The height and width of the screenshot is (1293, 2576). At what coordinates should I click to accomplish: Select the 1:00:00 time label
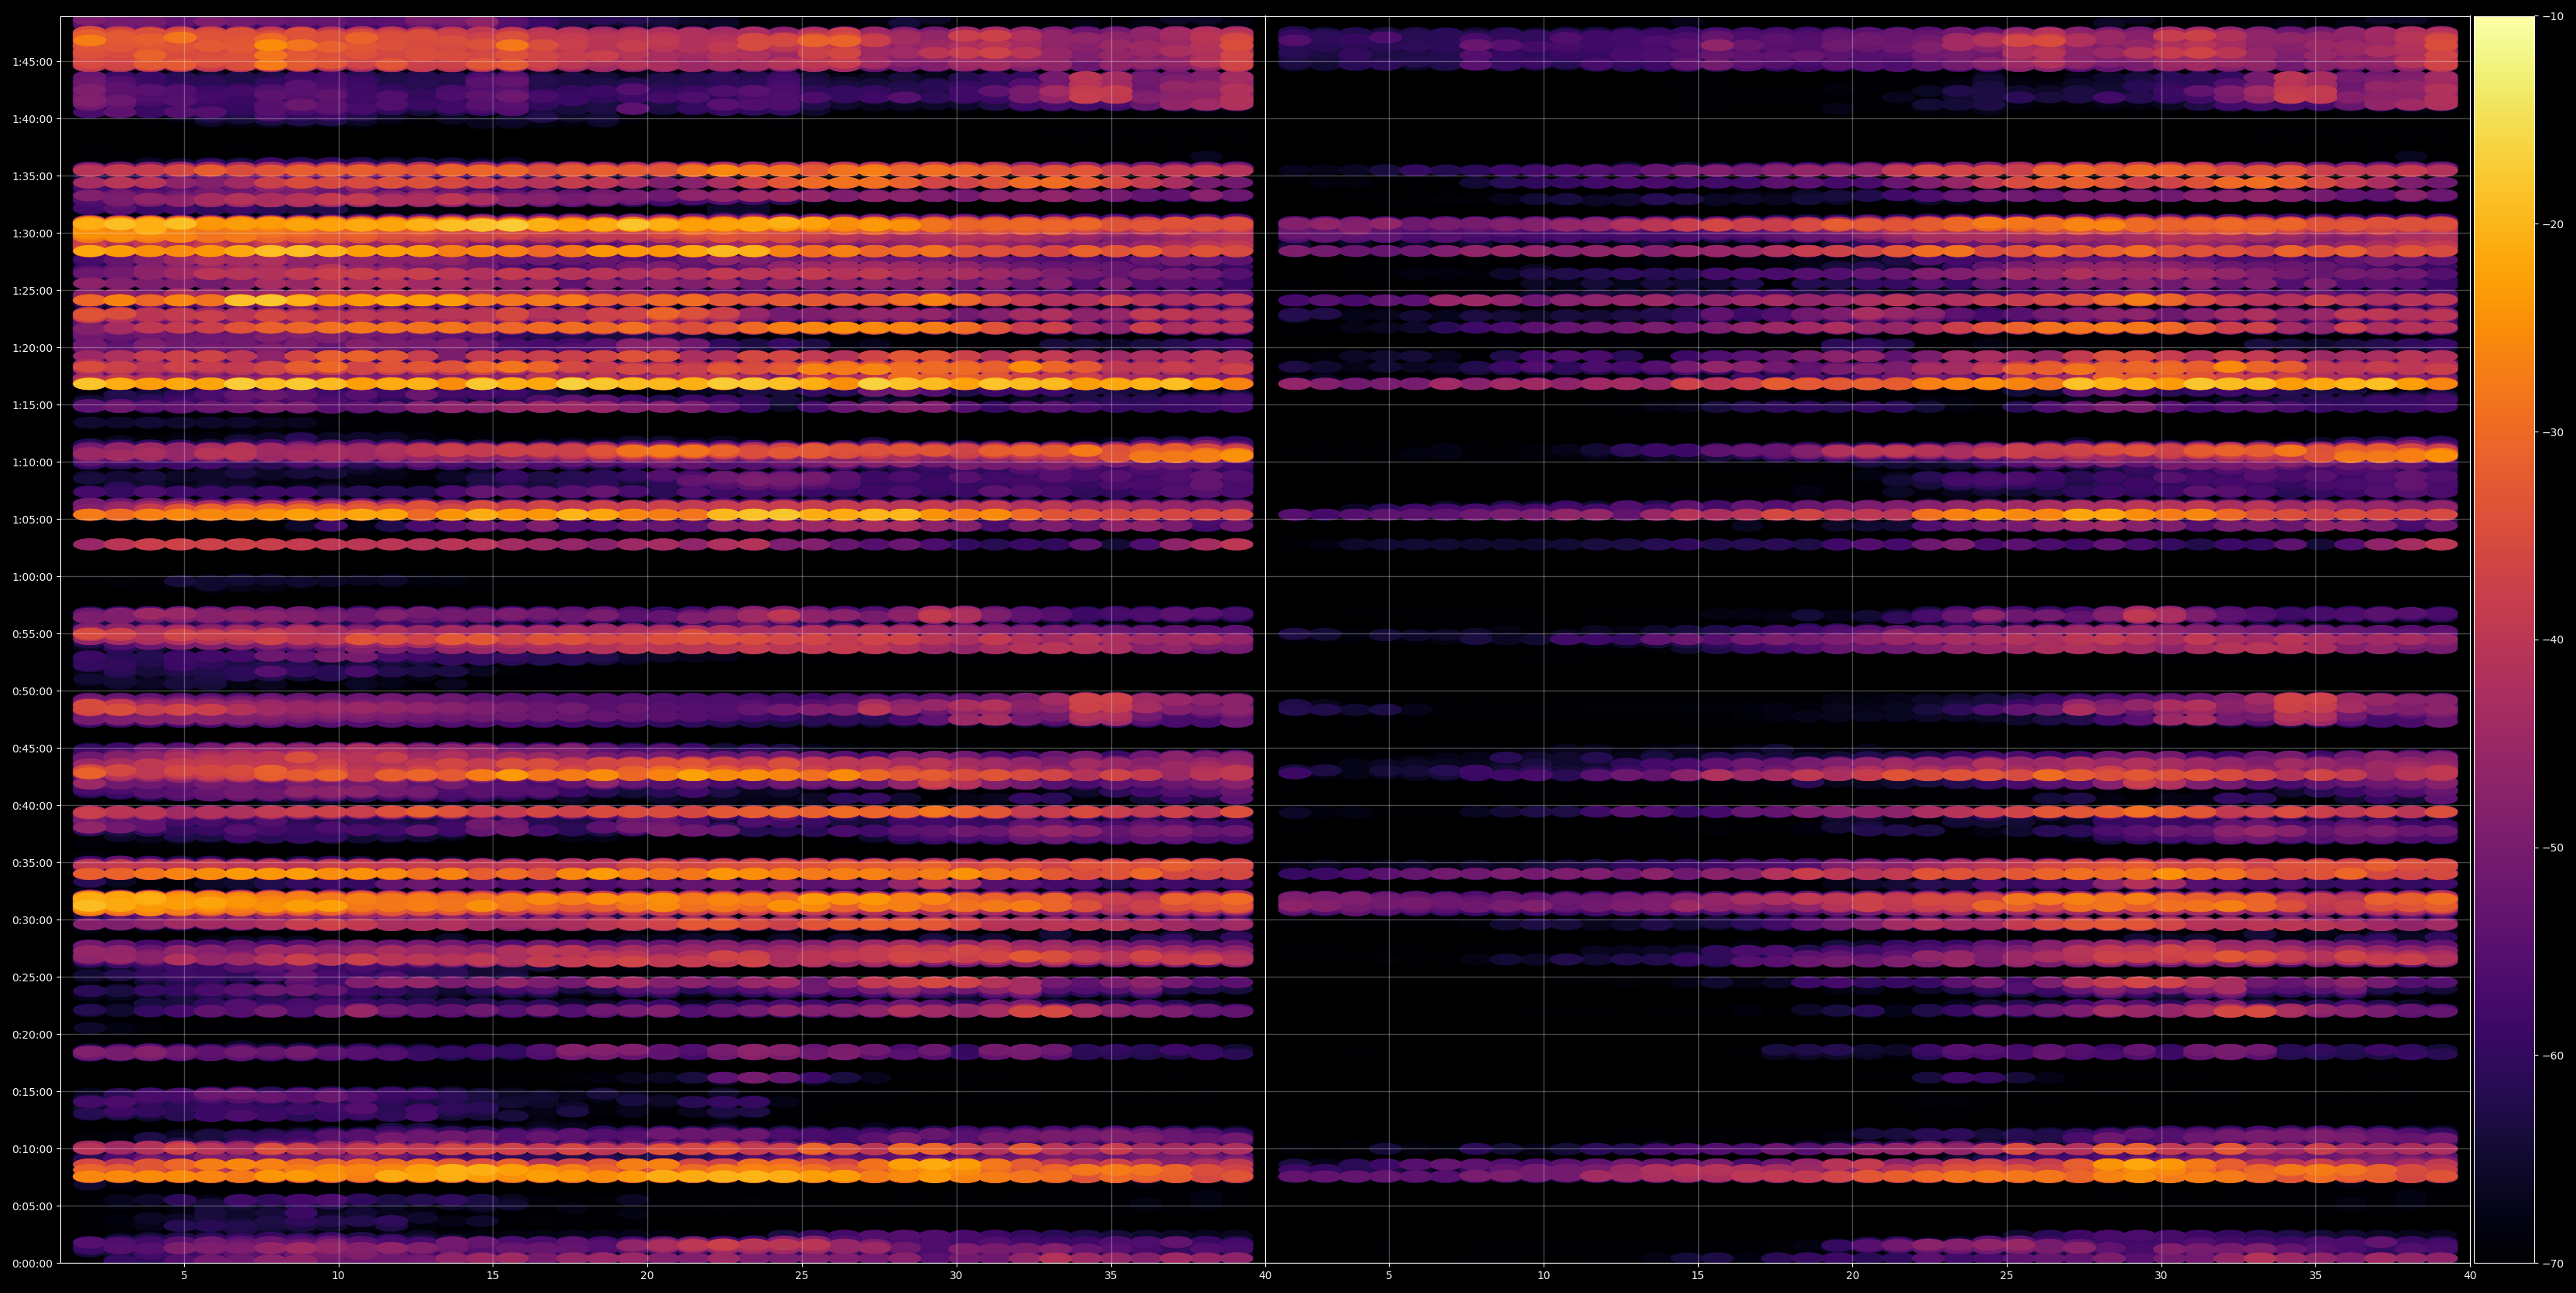pyautogui.click(x=32, y=577)
